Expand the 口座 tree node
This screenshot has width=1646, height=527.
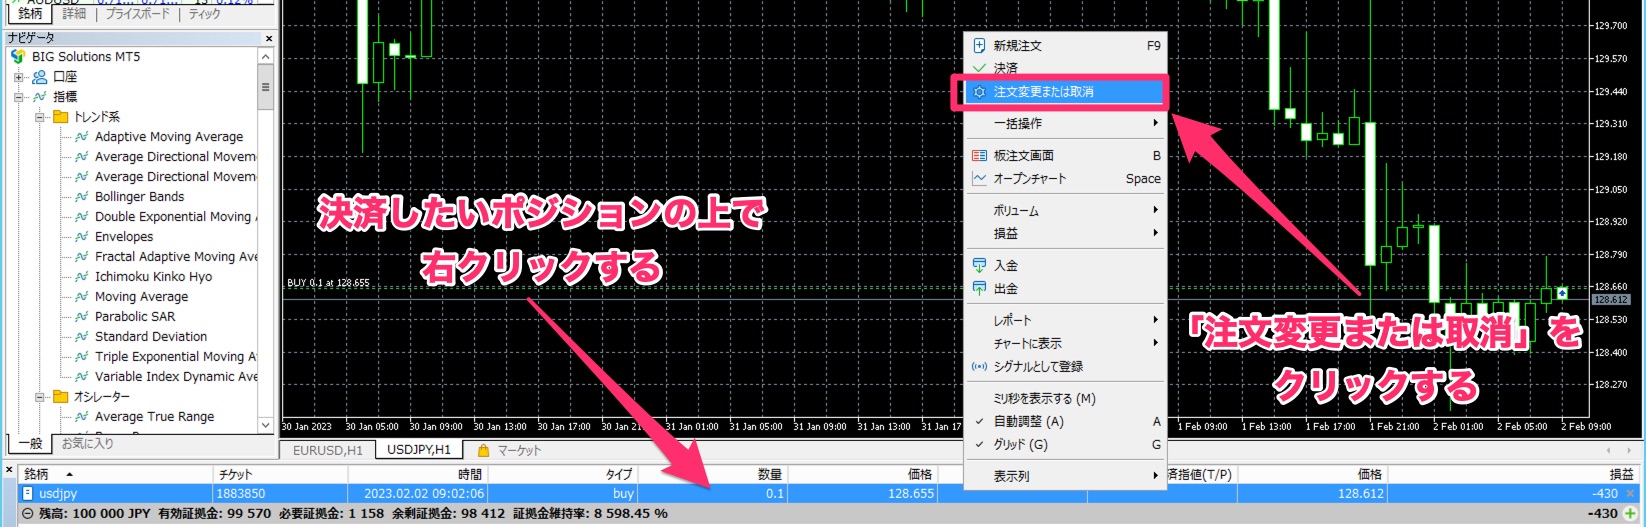coord(19,77)
